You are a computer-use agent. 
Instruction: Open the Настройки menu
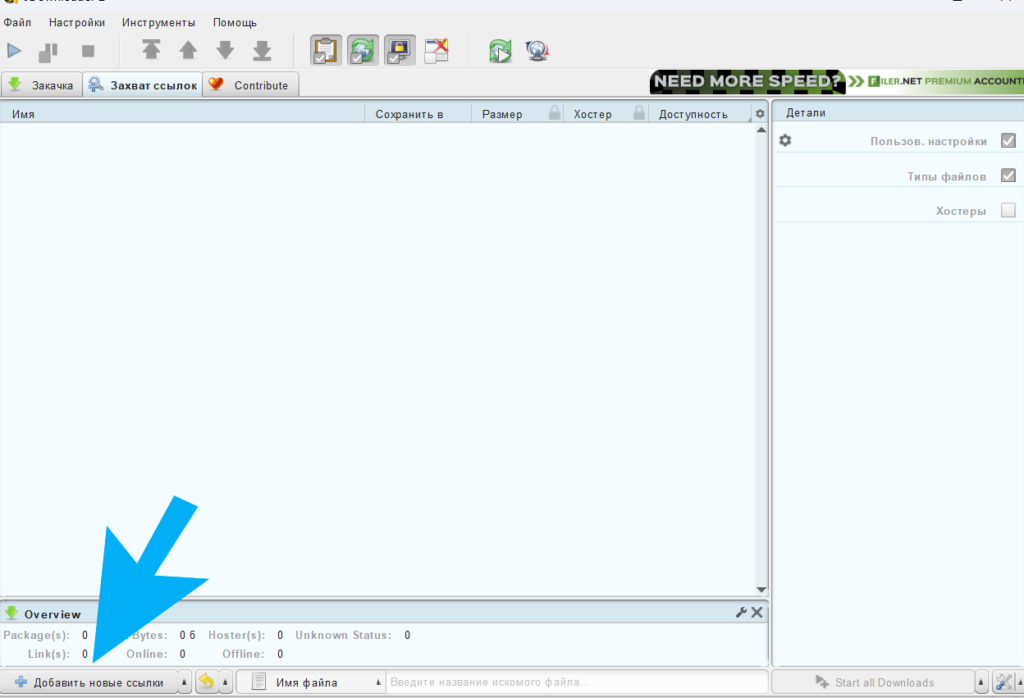coord(77,22)
